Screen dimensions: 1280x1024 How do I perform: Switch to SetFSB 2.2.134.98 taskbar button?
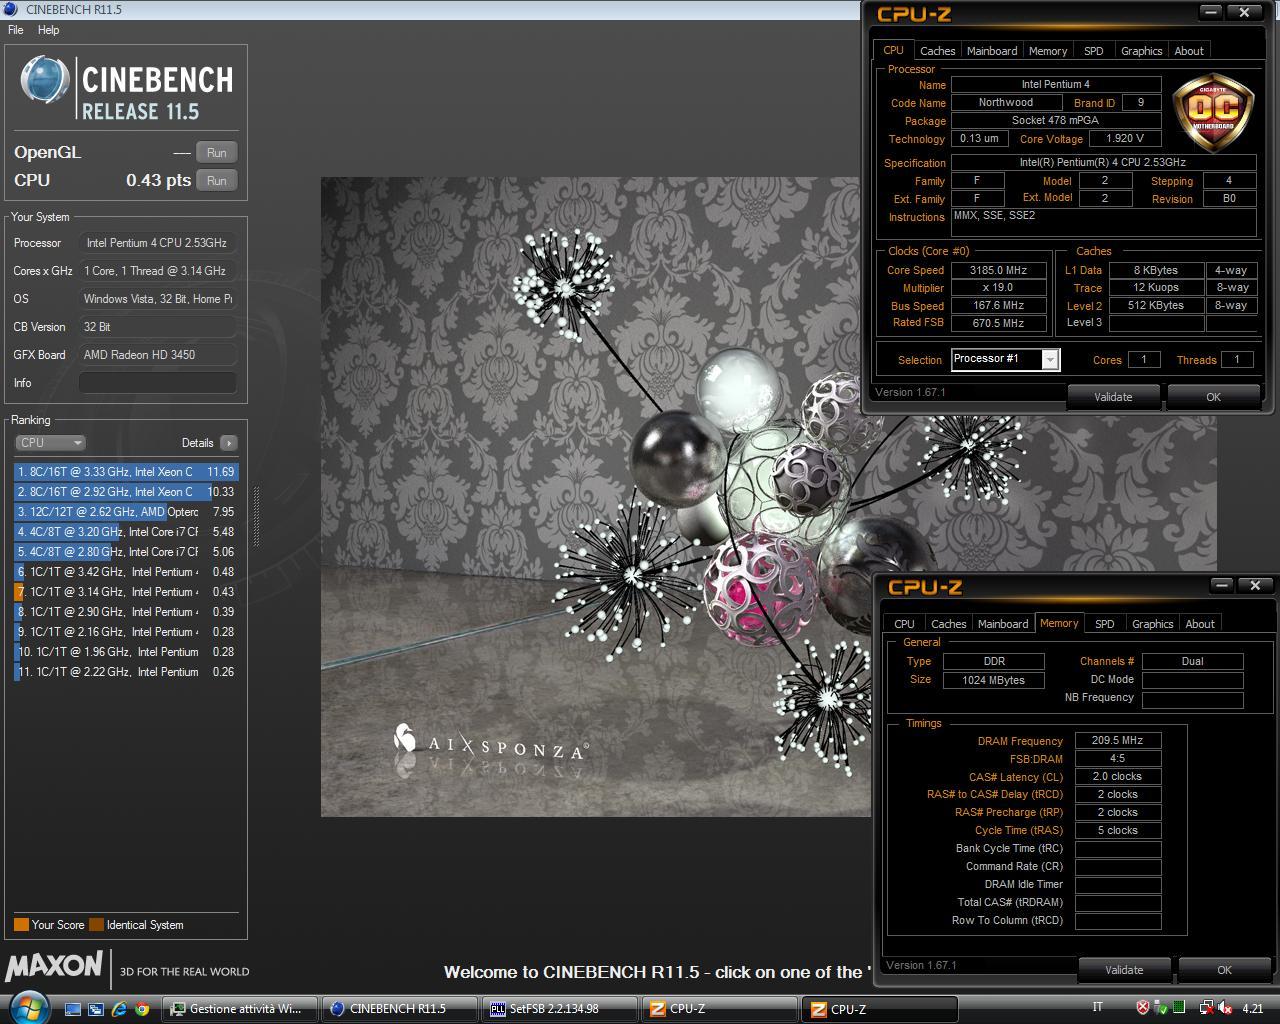tap(559, 1009)
